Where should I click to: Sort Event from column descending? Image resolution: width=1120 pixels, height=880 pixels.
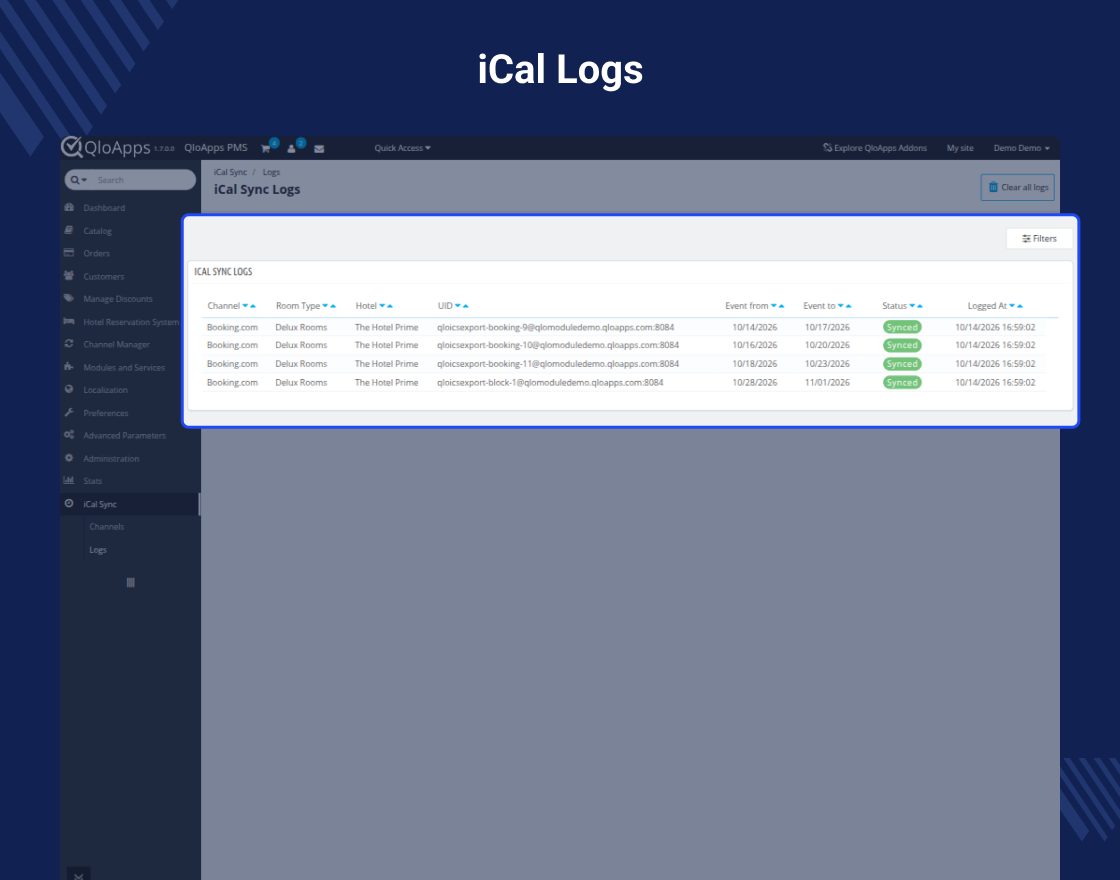click(774, 306)
